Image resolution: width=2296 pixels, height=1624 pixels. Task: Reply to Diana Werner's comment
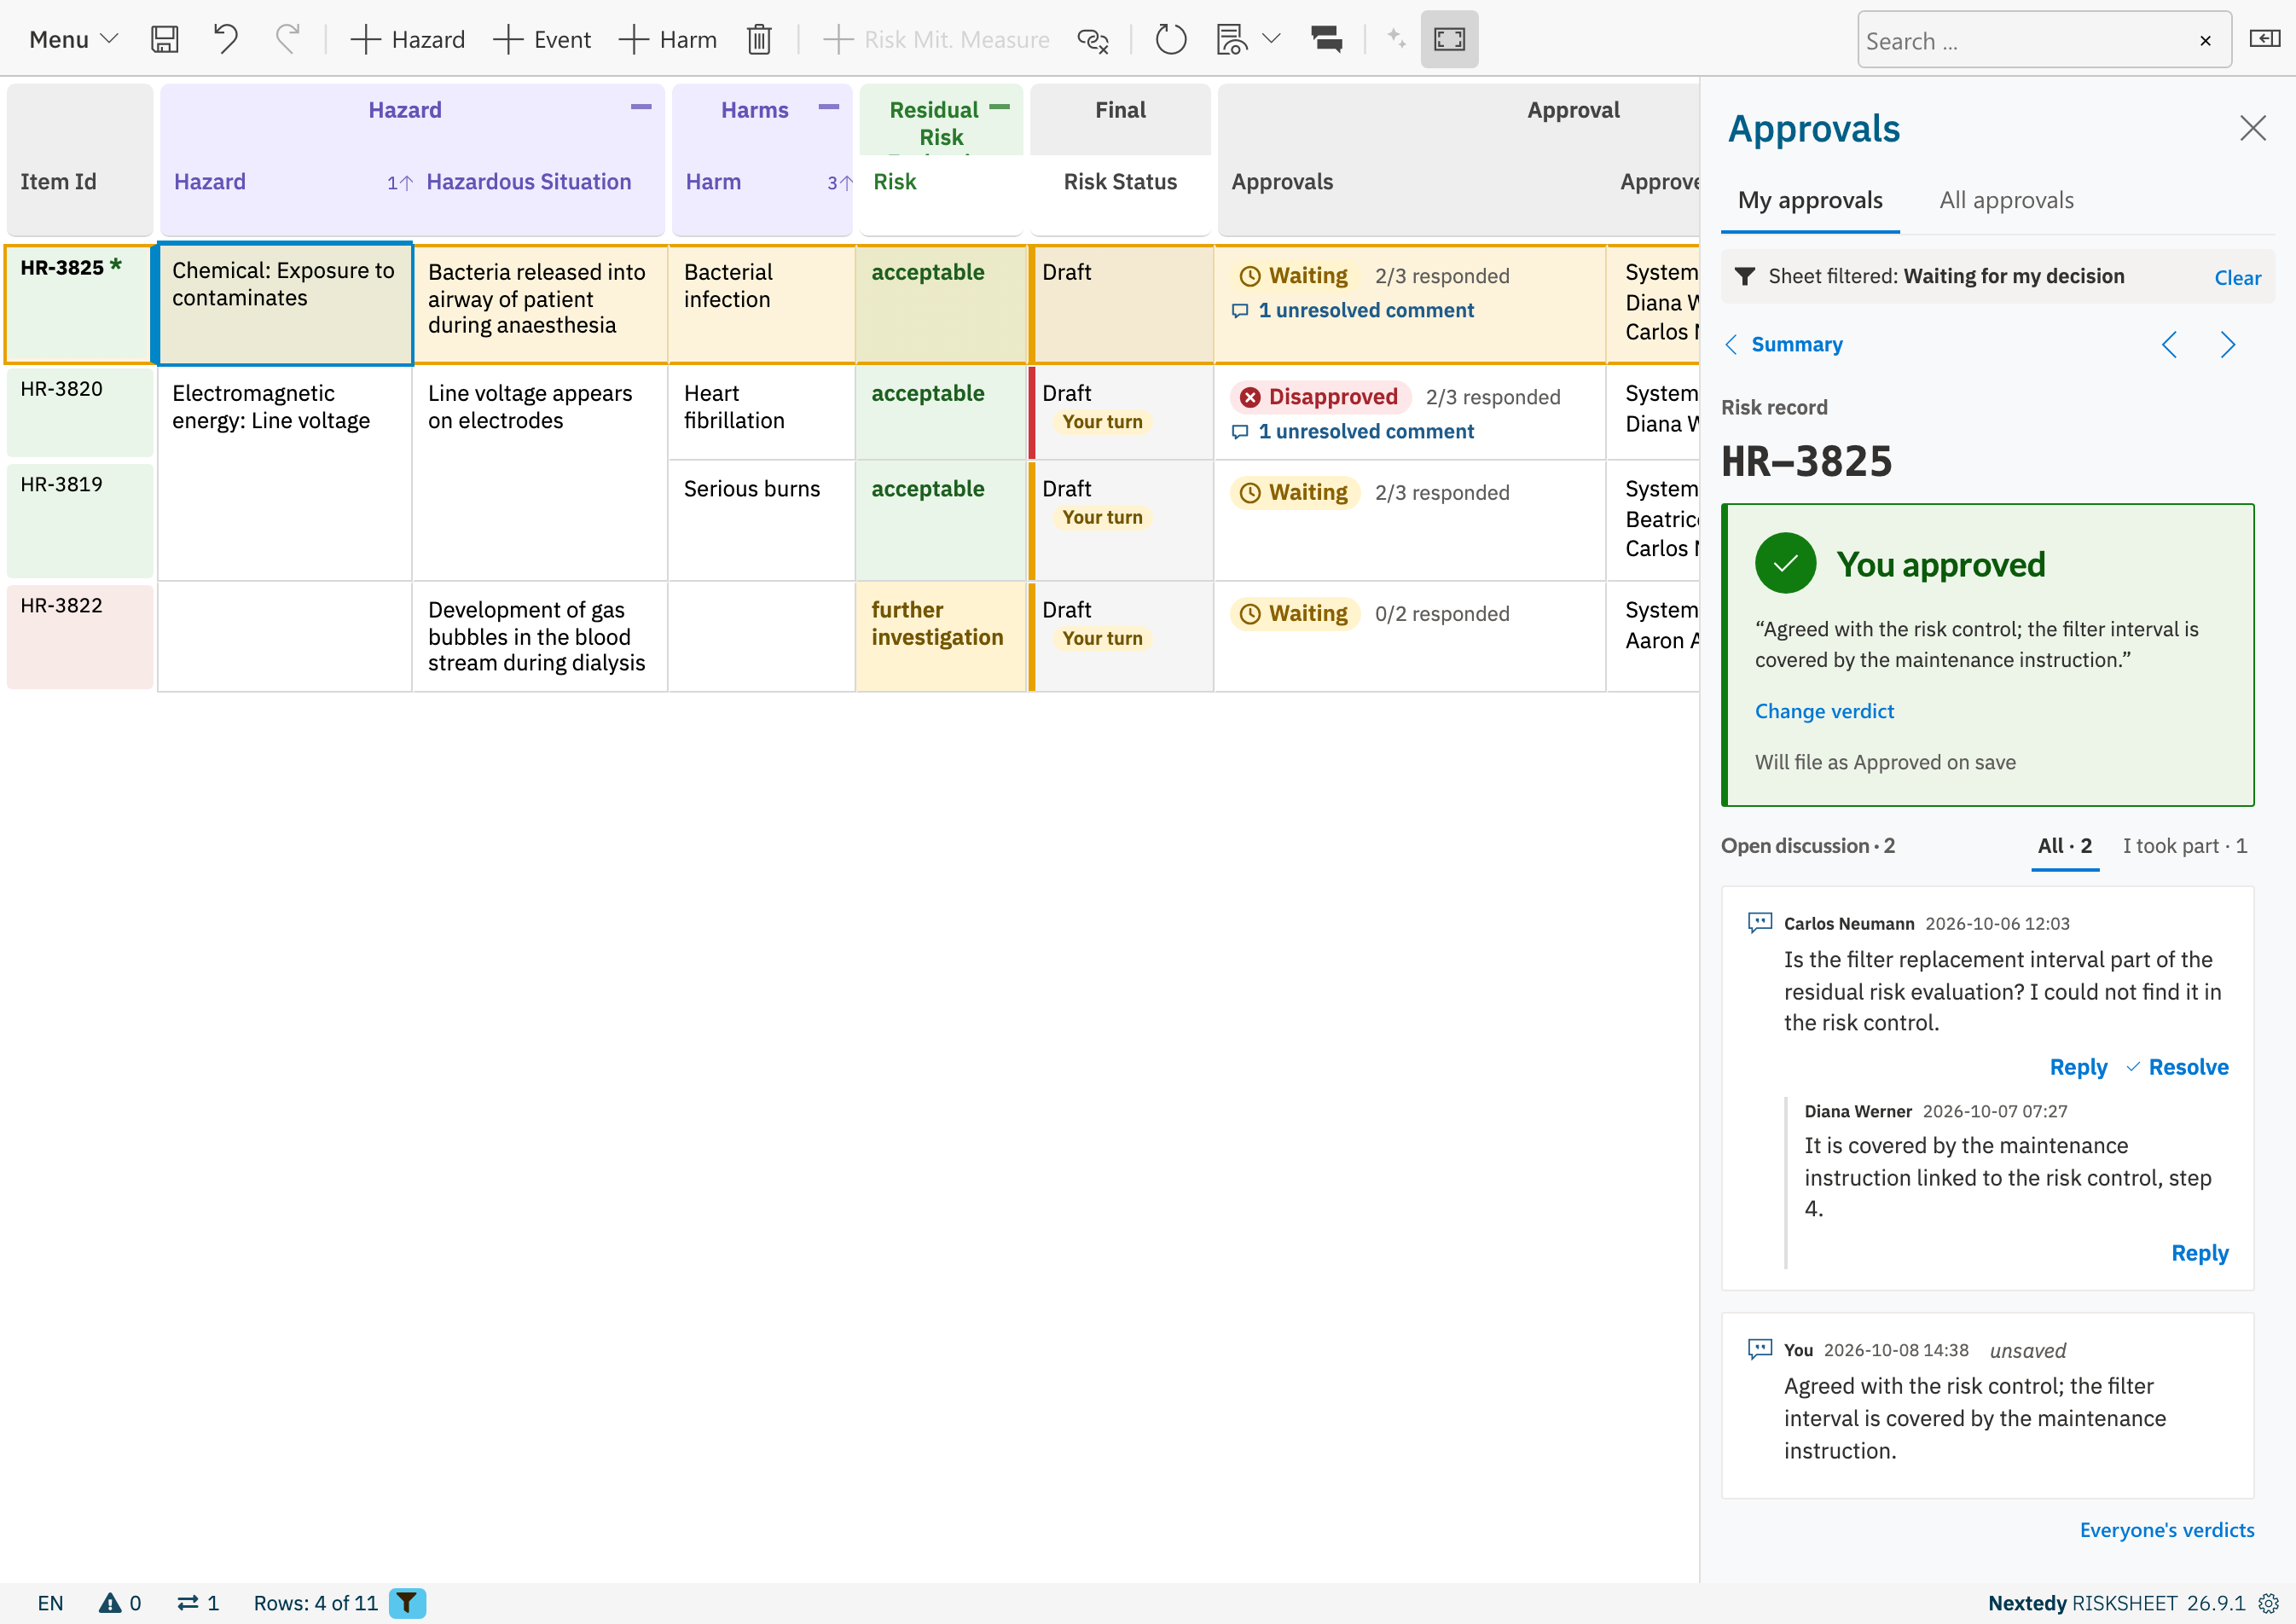point(2200,1253)
